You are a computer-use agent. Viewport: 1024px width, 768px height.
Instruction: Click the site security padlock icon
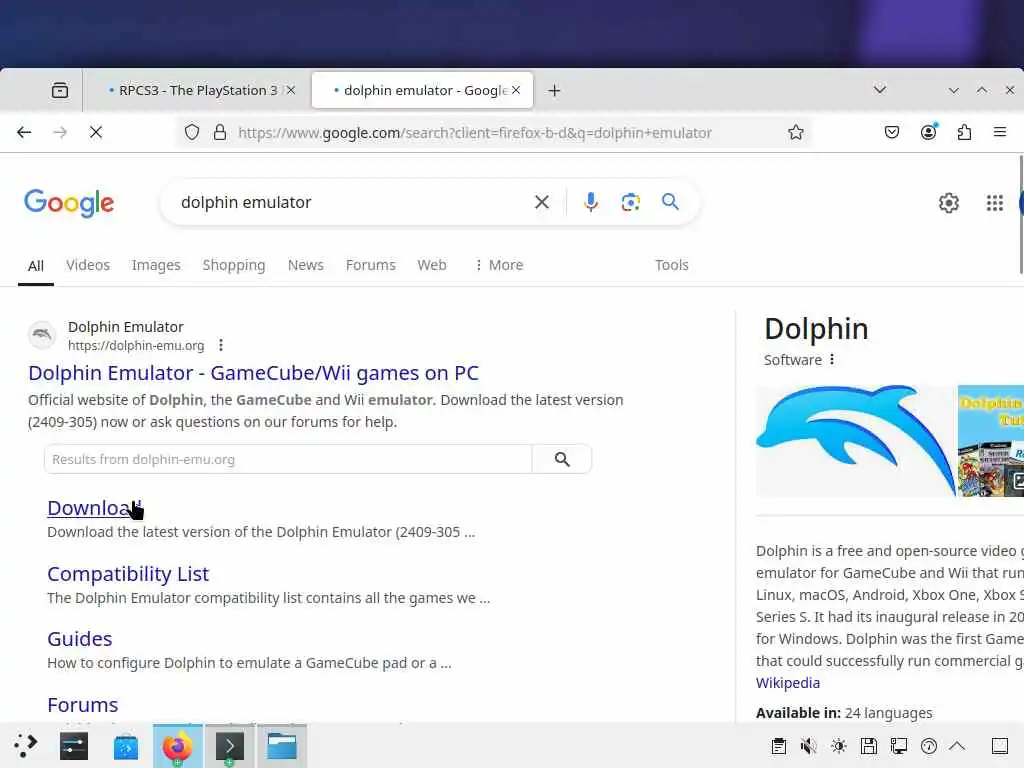point(220,133)
